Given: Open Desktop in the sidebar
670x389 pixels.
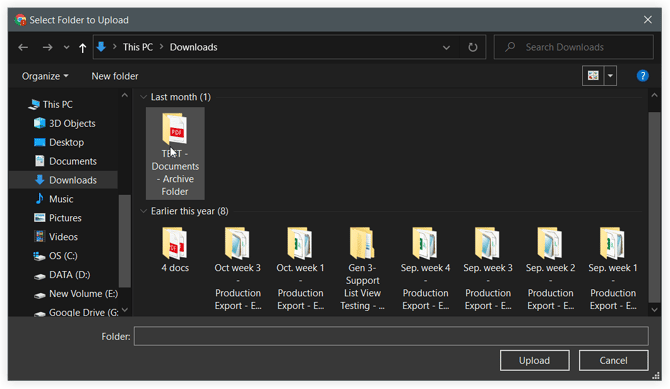Looking at the screenshot, I should click(x=59, y=142).
